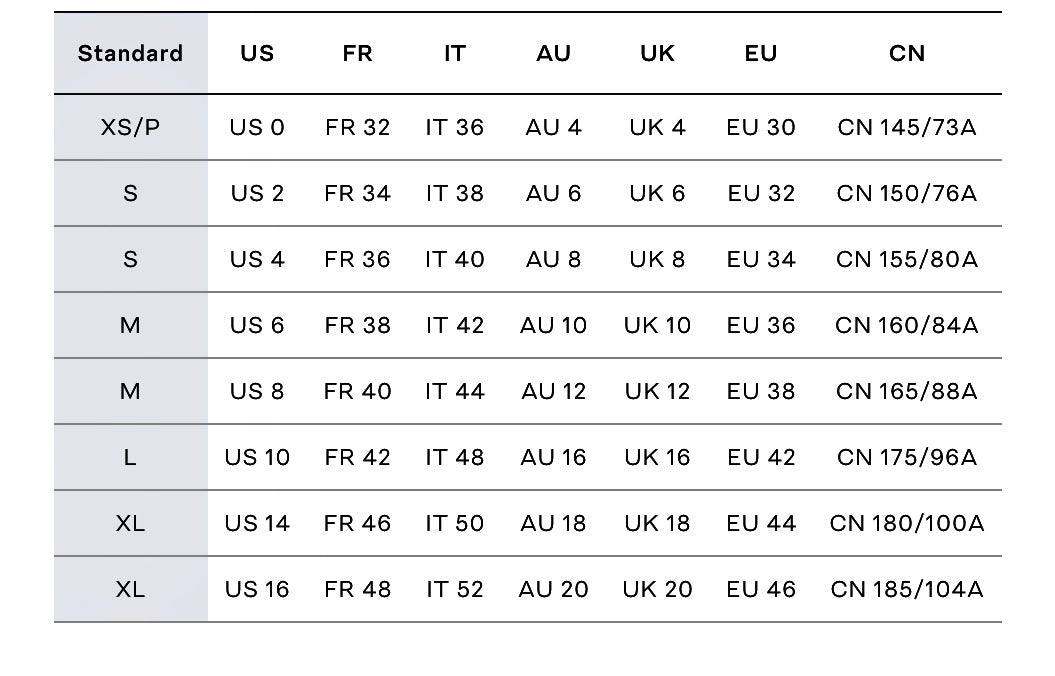The image size is (1055, 676).
Task: Click the US 0 cell
Action: coord(257,128)
